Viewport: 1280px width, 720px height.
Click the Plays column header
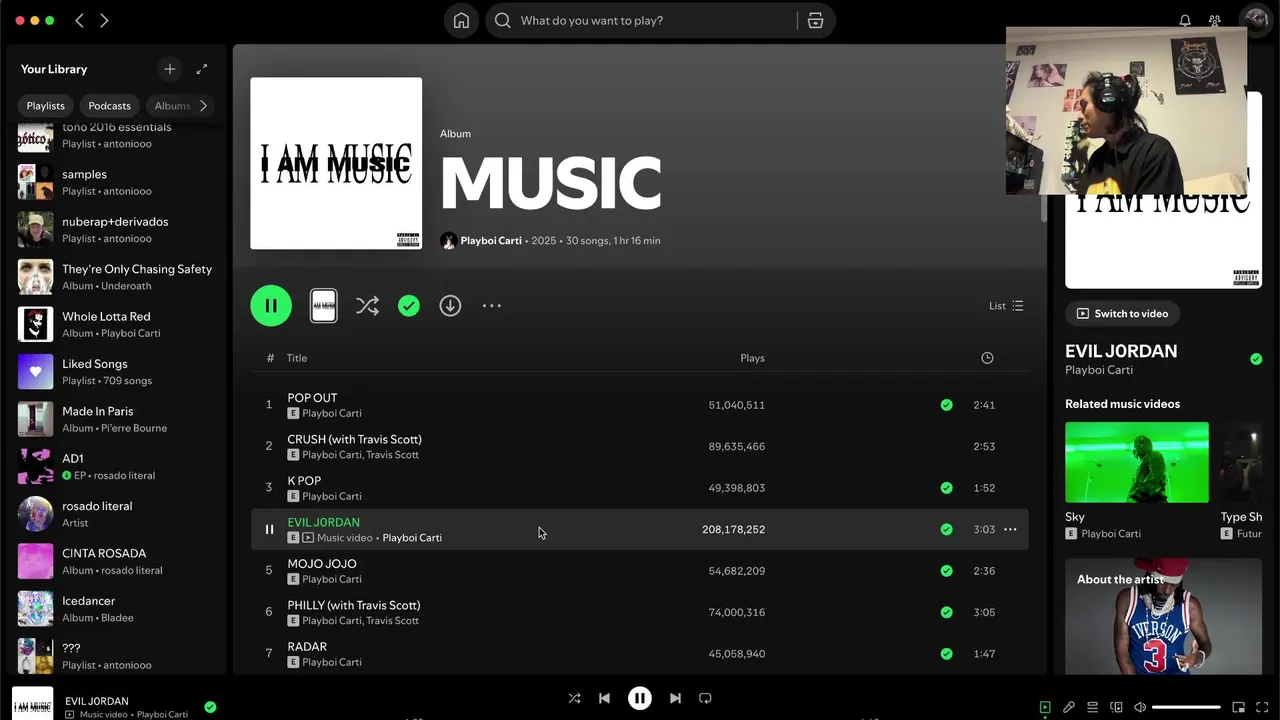752,358
